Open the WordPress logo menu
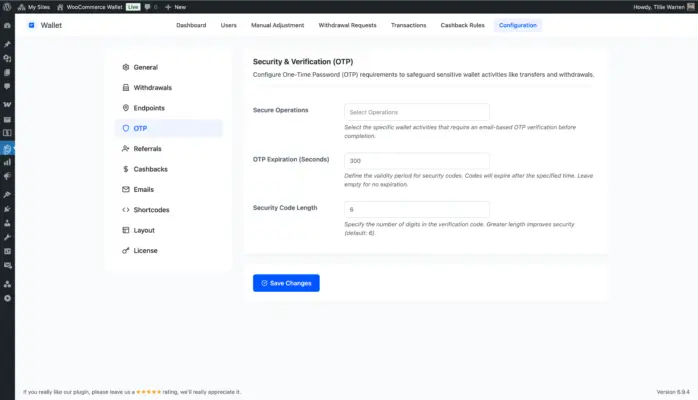Image resolution: width=698 pixels, height=400 pixels. click(7, 7)
